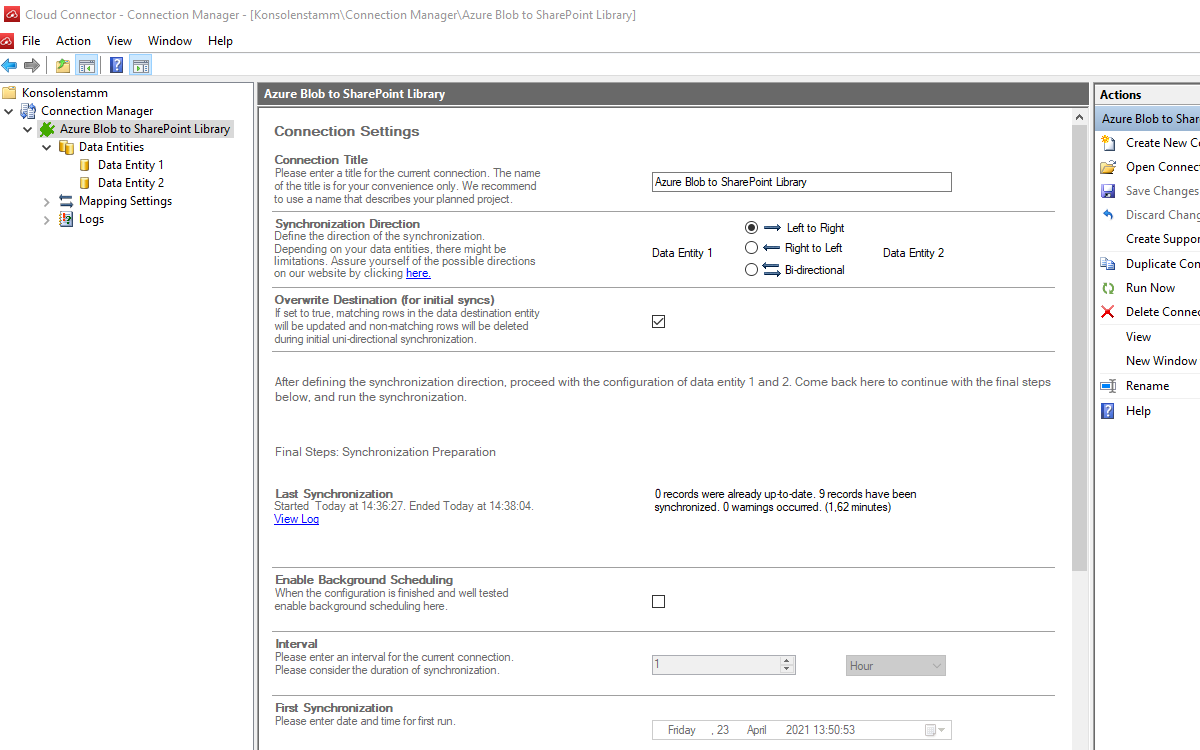
Task: Open the Window menu
Action: click(x=170, y=41)
